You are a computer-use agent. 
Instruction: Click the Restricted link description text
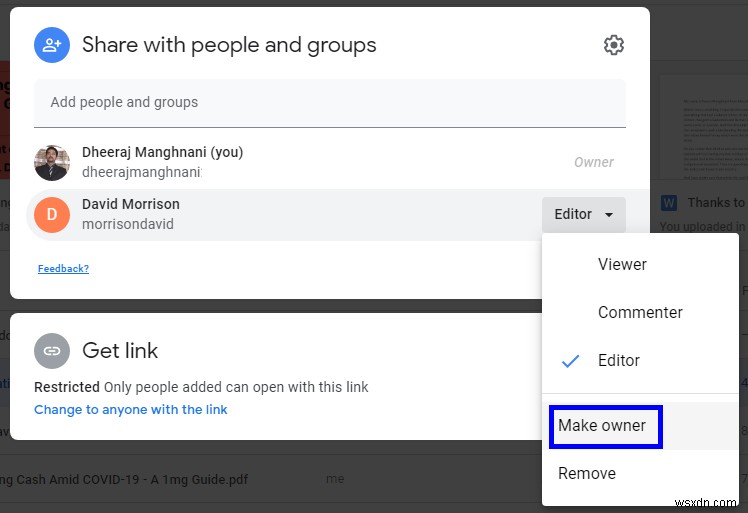pos(201,387)
